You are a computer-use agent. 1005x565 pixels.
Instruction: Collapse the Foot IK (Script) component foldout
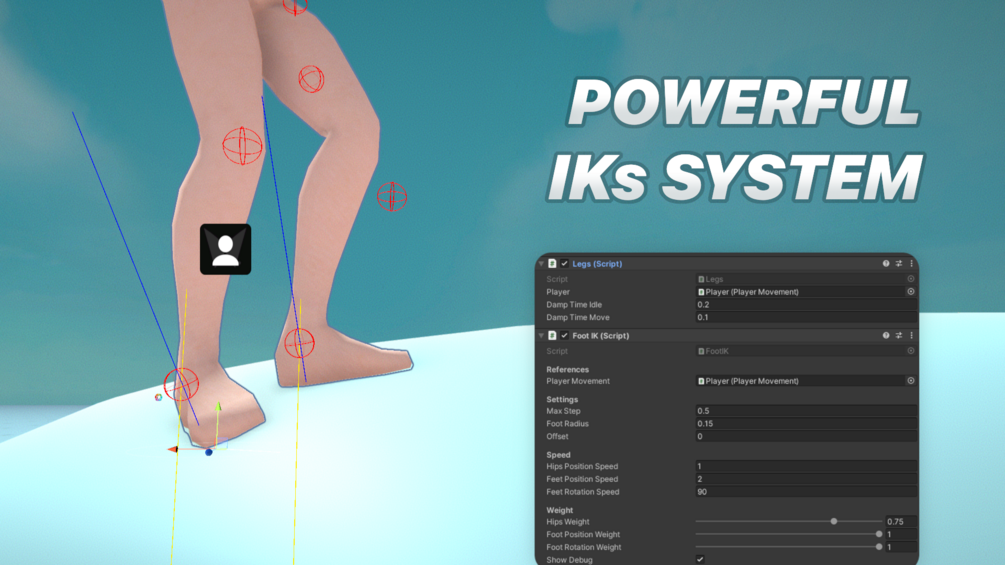click(542, 336)
